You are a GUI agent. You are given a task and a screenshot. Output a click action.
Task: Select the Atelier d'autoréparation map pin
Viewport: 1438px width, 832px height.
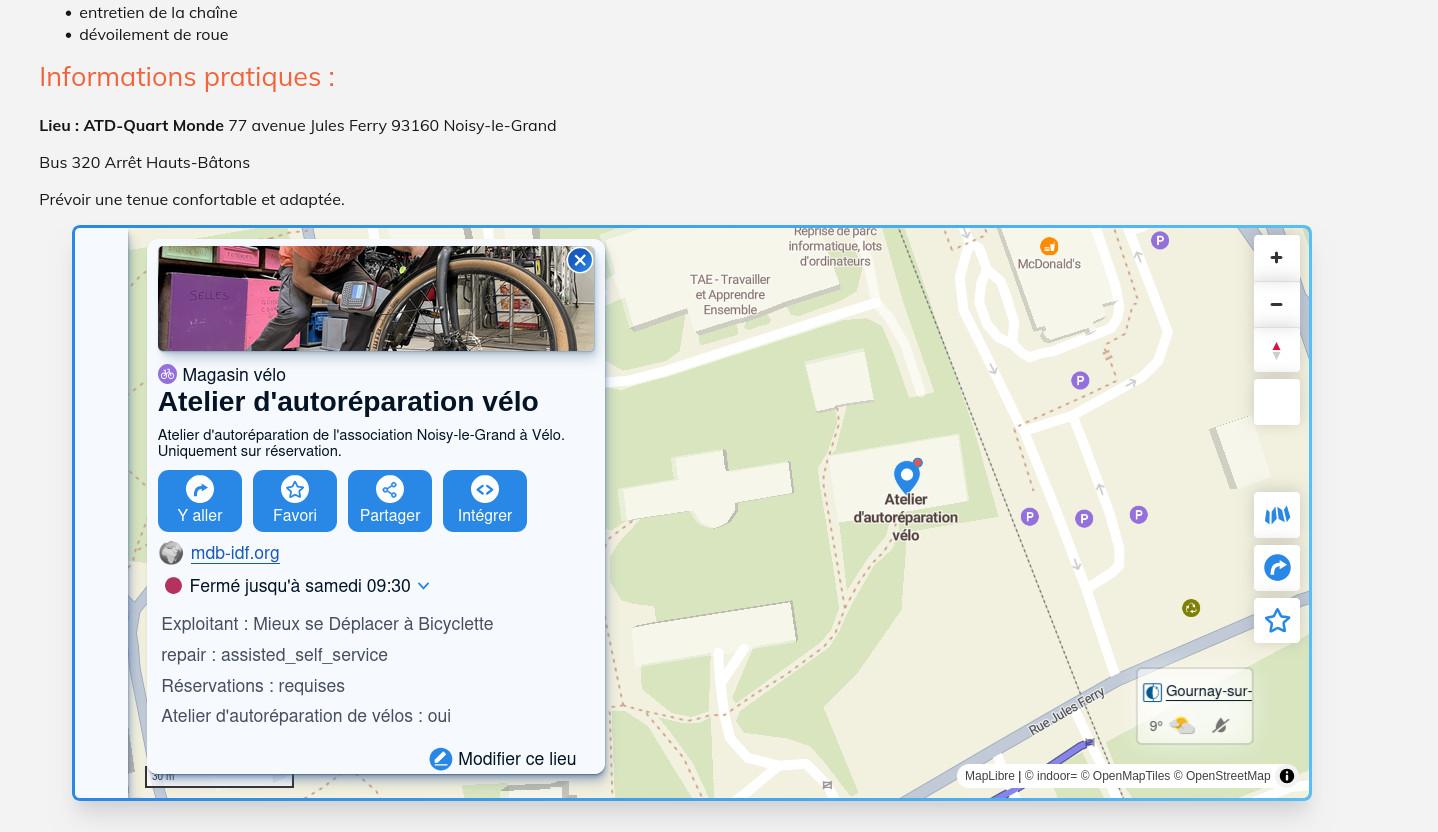click(x=906, y=476)
